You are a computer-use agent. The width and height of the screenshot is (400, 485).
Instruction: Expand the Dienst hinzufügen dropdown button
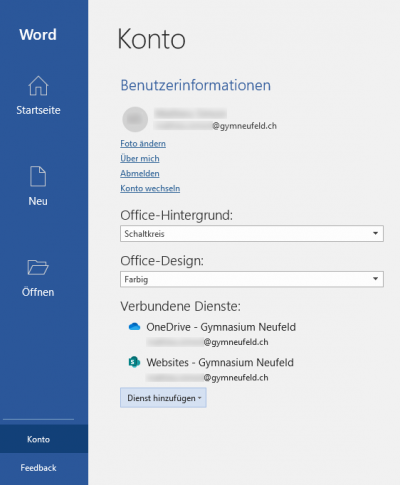tap(163, 398)
